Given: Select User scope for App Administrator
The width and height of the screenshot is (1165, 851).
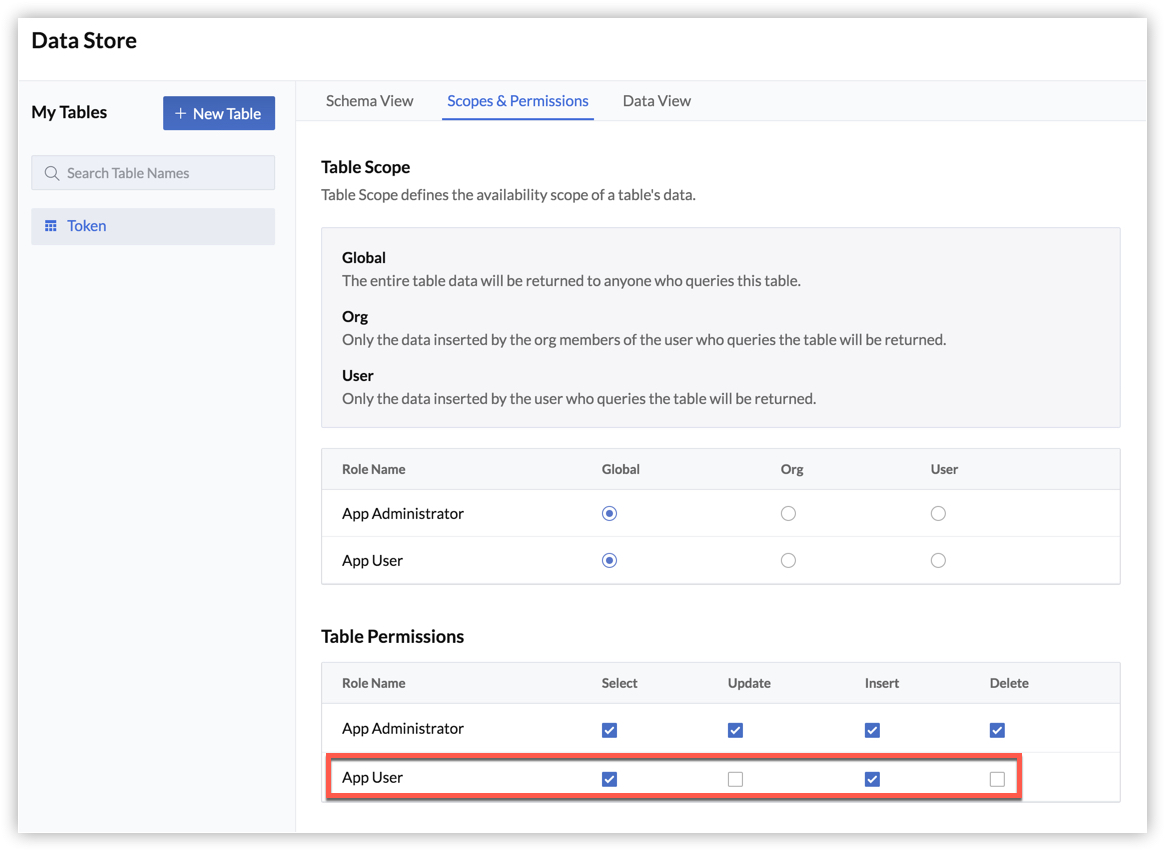Looking at the screenshot, I should (938, 514).
